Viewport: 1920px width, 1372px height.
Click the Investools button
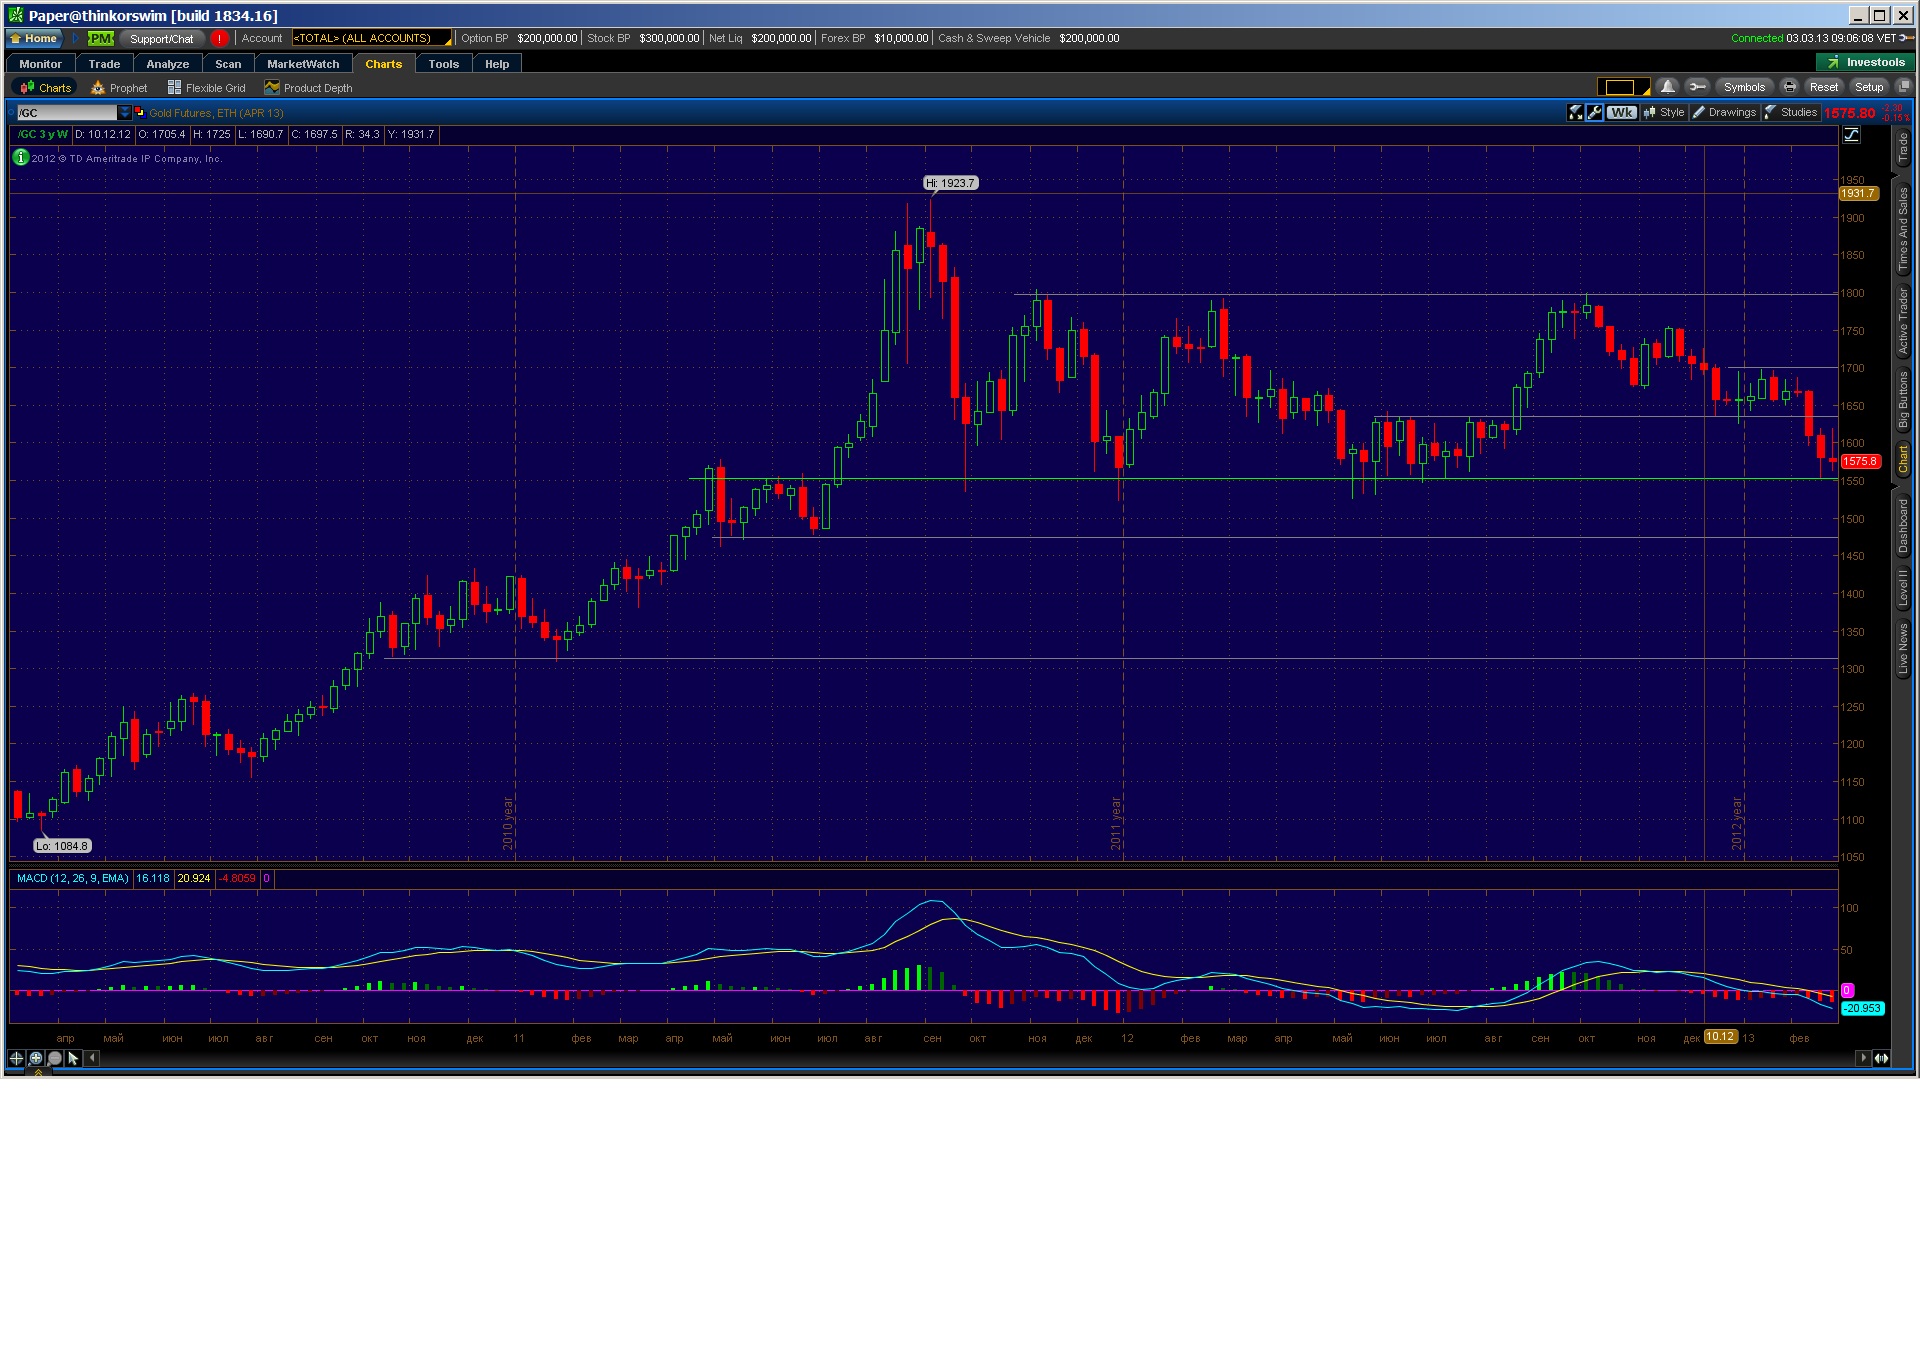tap(1866, 62)
